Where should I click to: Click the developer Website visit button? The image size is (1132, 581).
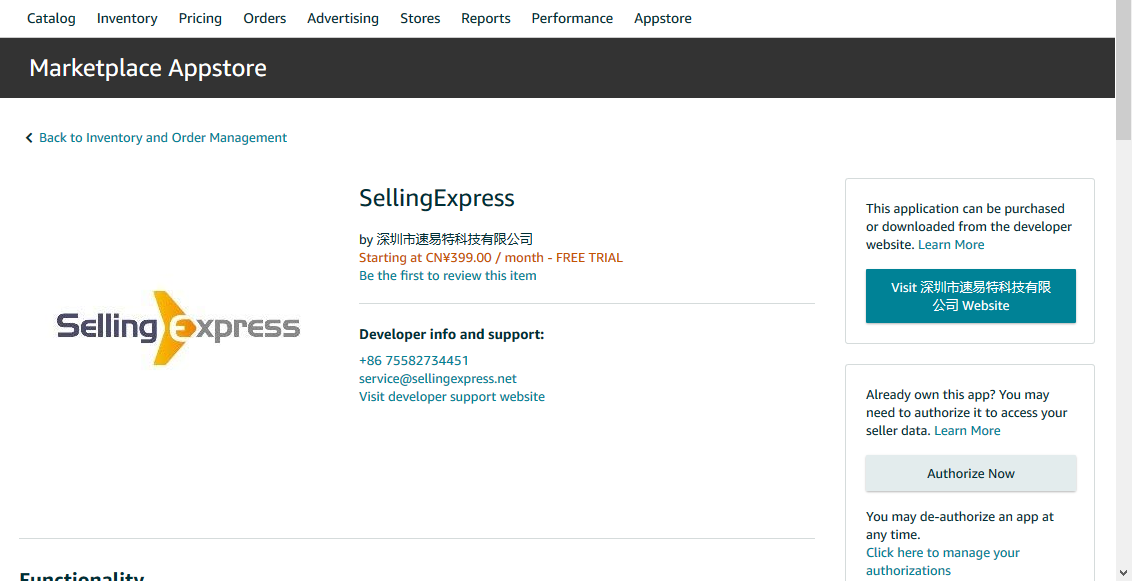pos(970,296)
